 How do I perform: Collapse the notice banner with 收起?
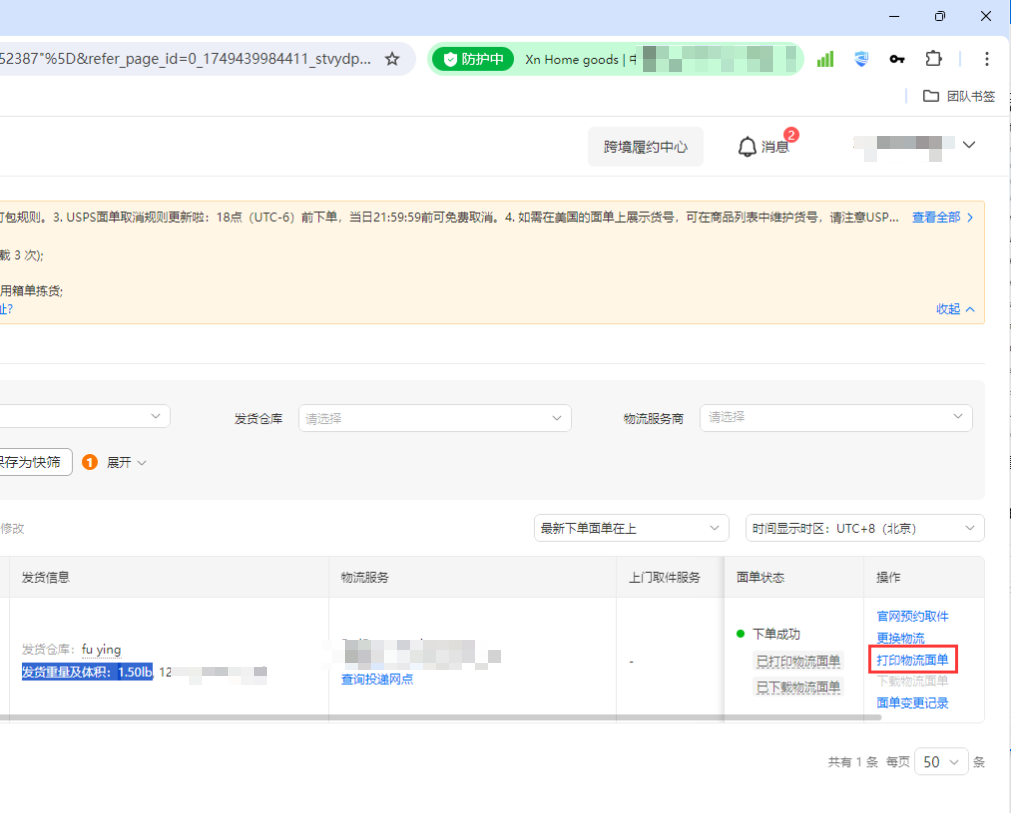pos(954,309)
